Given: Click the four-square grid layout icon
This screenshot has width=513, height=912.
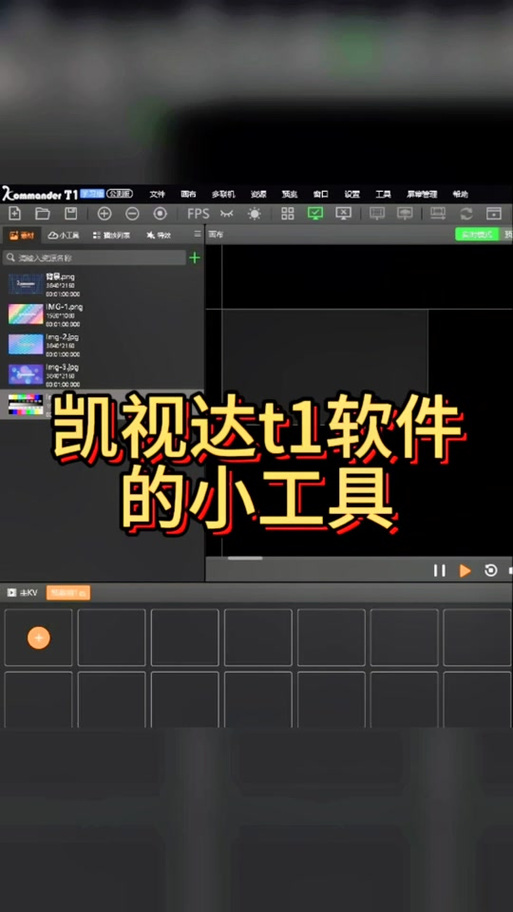Looking at the screenshot, I should pos(287,213).
